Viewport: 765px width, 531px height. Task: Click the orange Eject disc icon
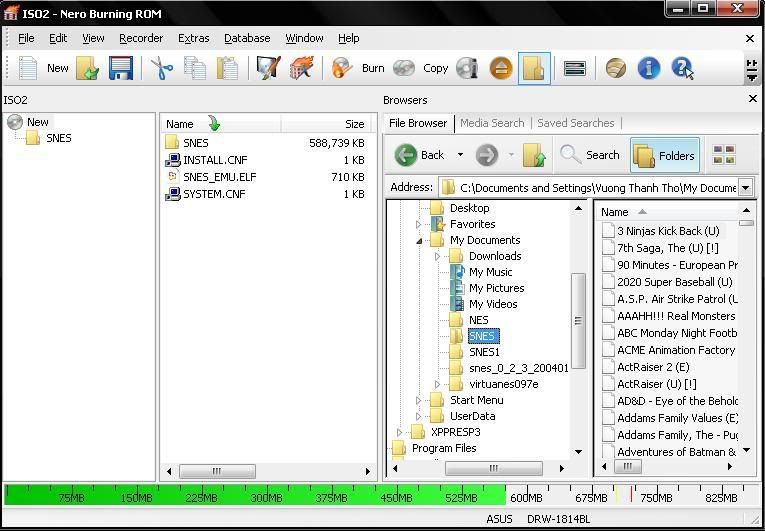(x=501, y=68)
